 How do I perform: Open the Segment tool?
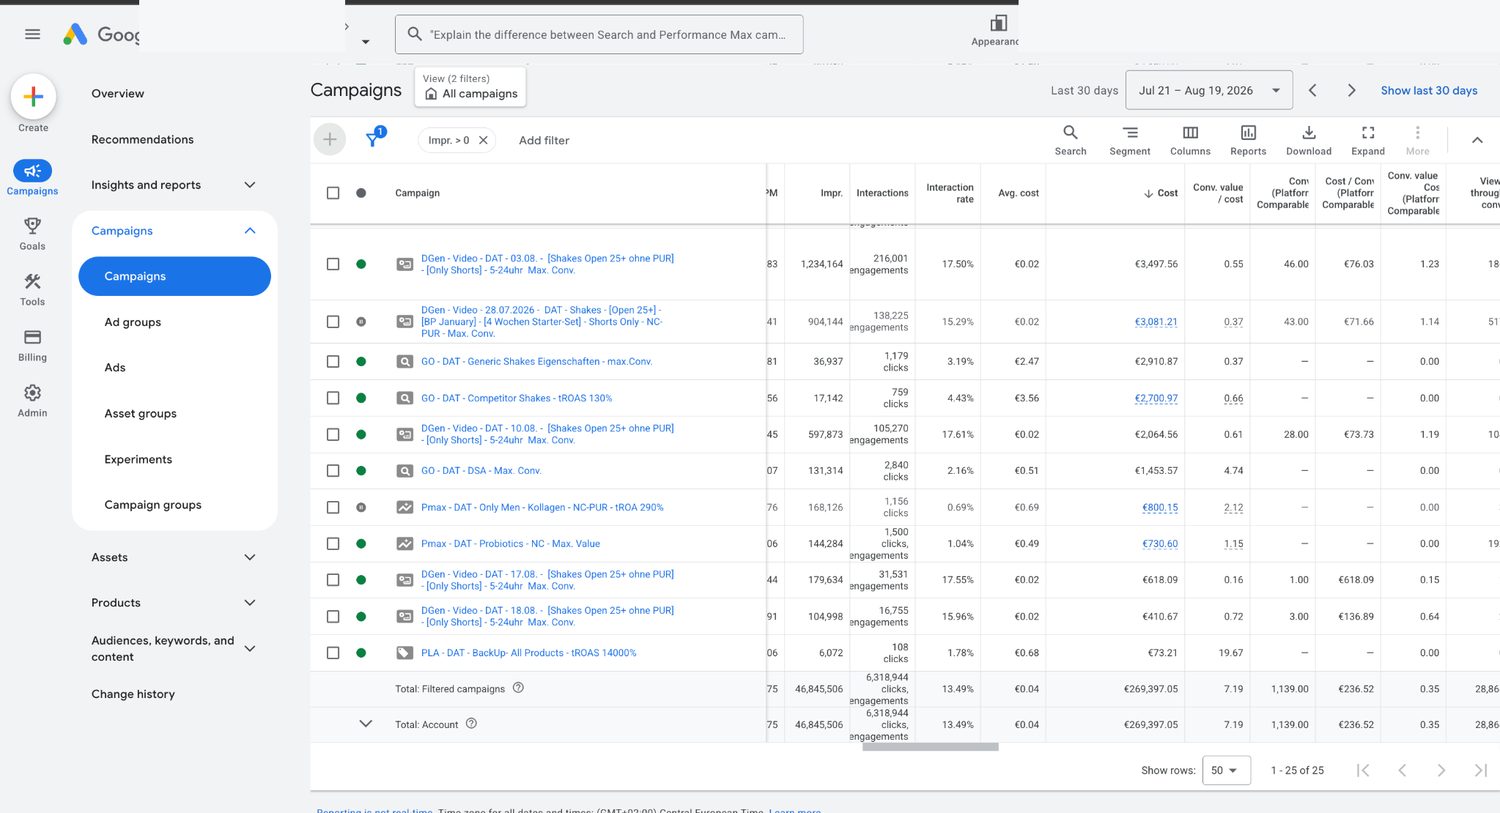[x=1130, y=139]
